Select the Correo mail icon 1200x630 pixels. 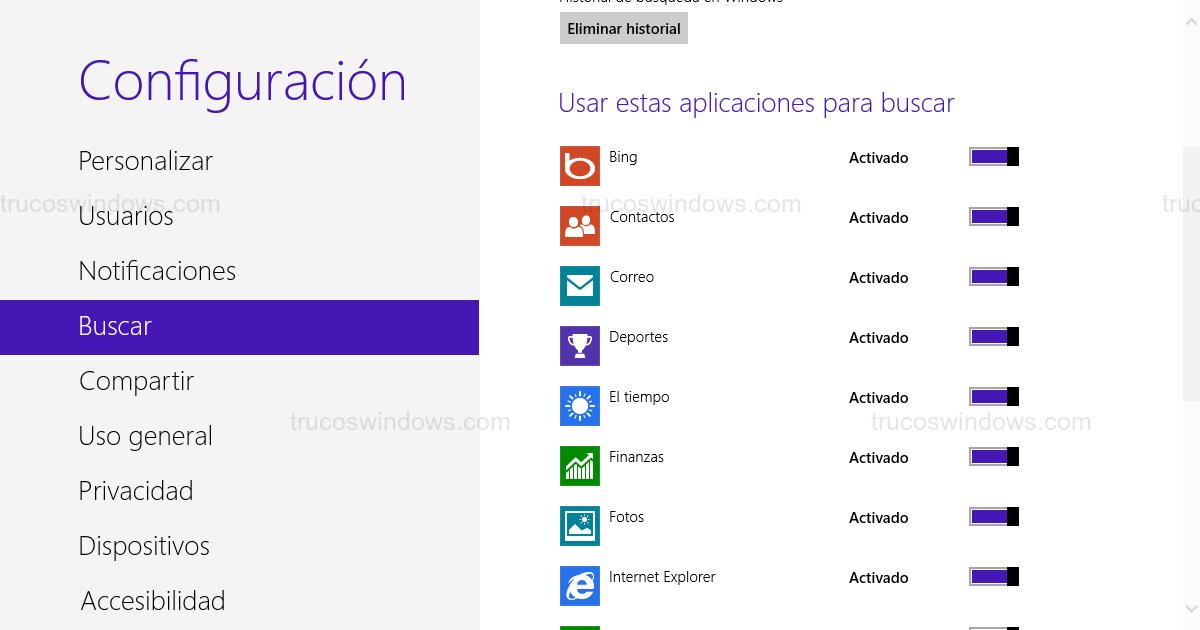580,286
